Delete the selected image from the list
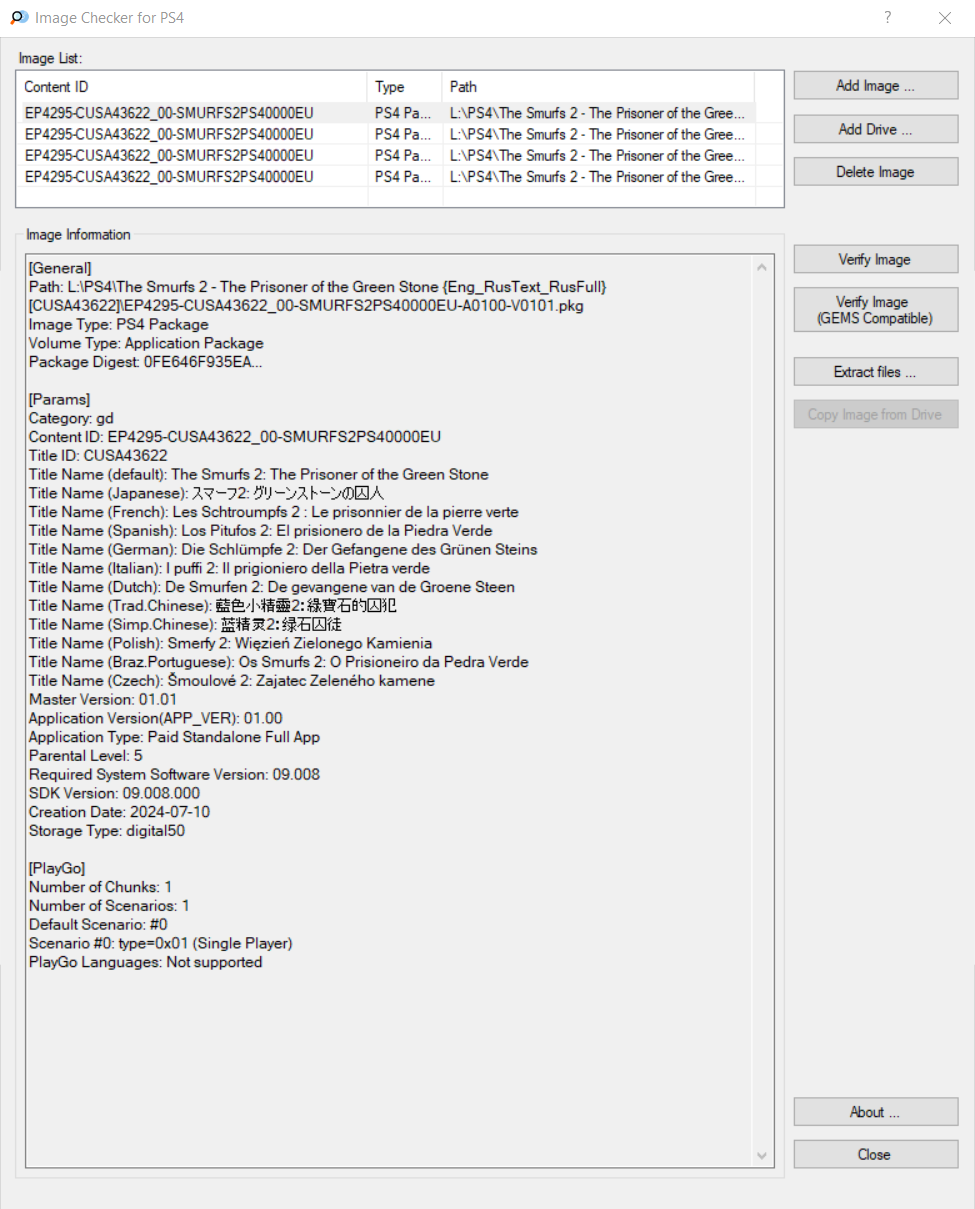Screen dimensions: 975x1209 (876, 172)
